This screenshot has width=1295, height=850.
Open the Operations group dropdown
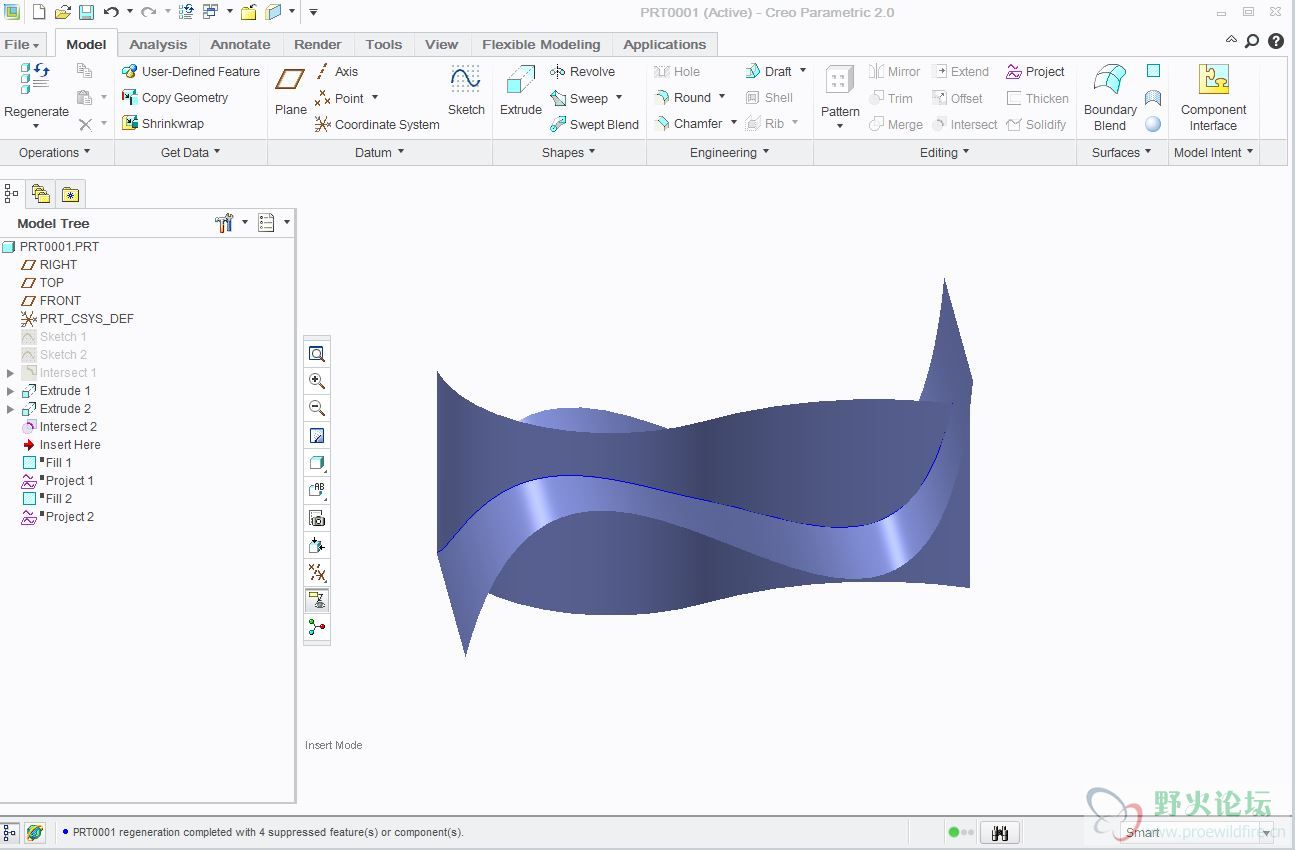pos(55,153)
